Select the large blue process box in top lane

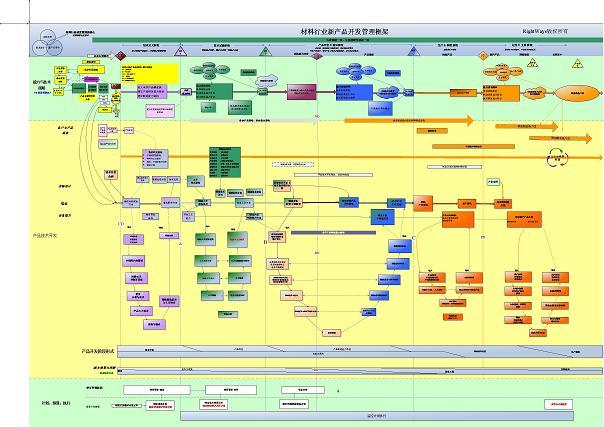354,92
